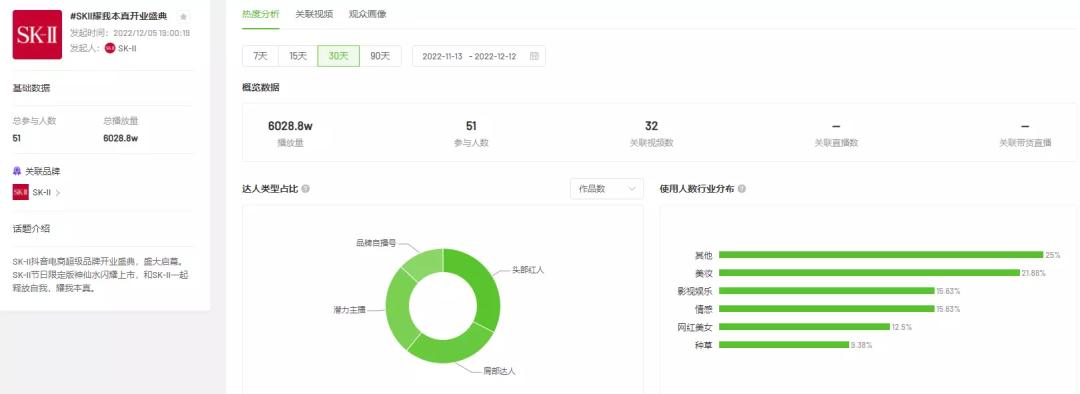Click the 肩部达人 chart label

[x=499, y=371]
